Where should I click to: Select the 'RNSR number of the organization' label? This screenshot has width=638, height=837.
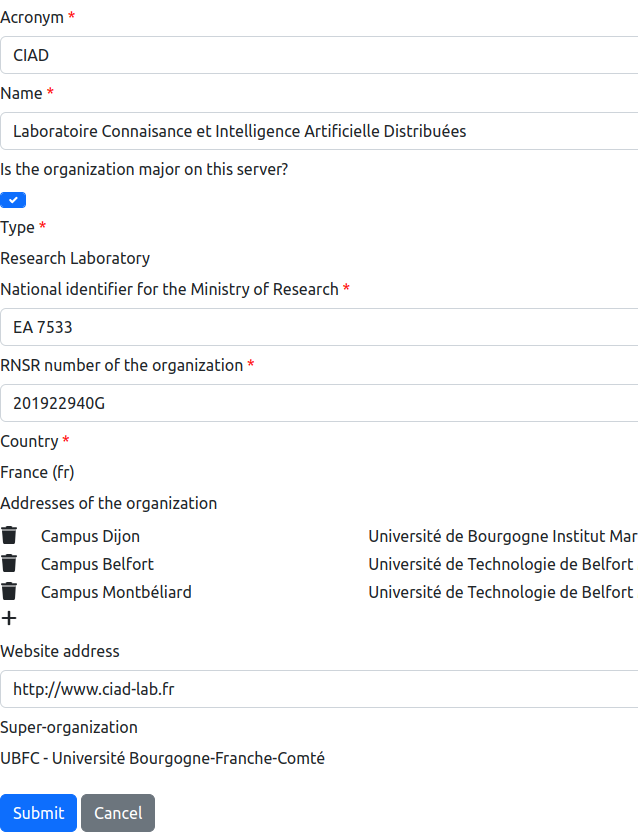[x=122, y=365]
